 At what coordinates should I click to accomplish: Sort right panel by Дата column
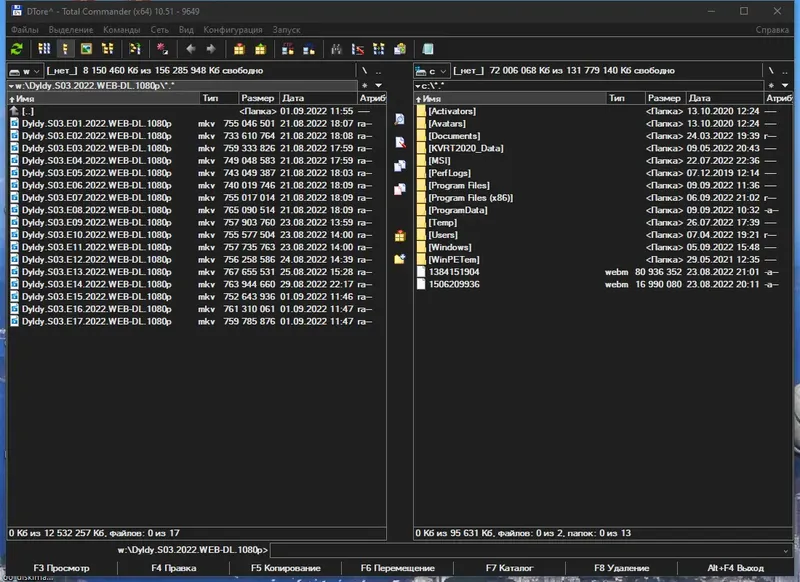pos(724,98)
